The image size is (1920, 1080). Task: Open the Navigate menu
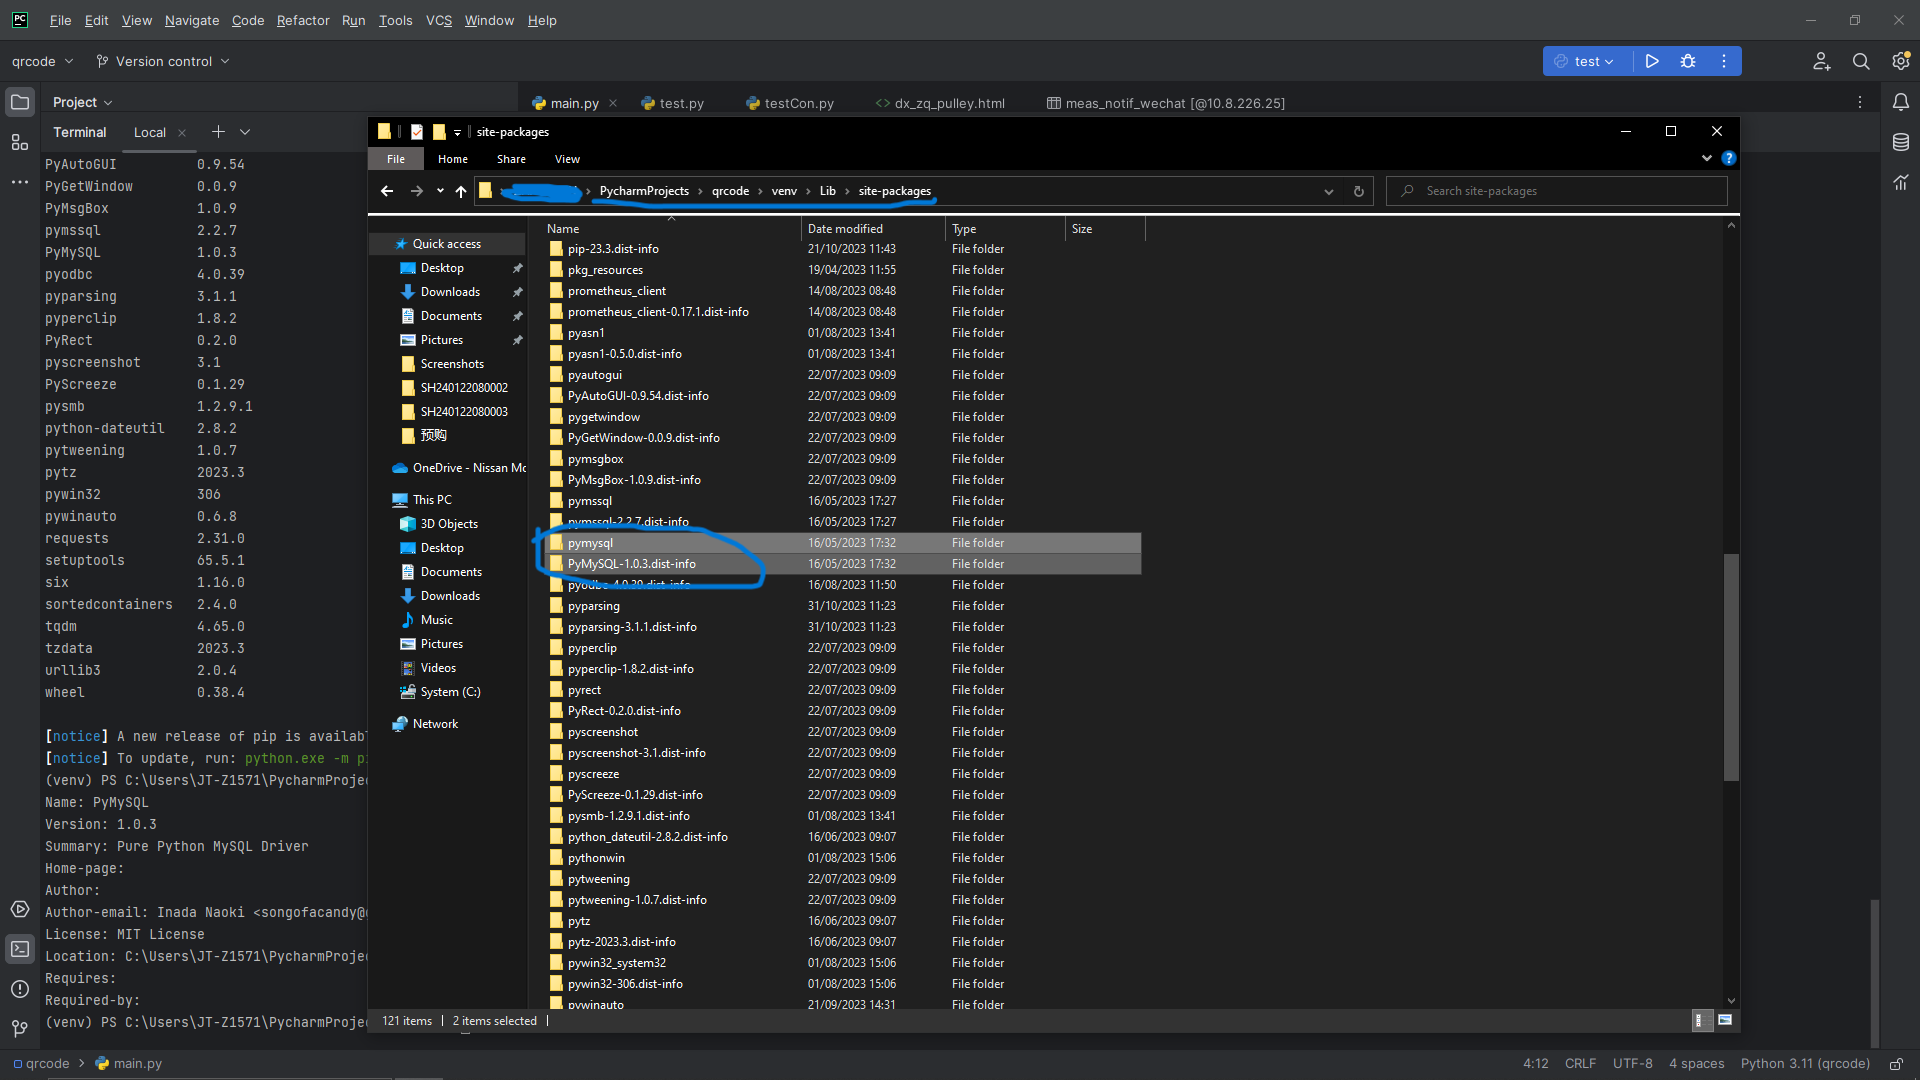192,20
